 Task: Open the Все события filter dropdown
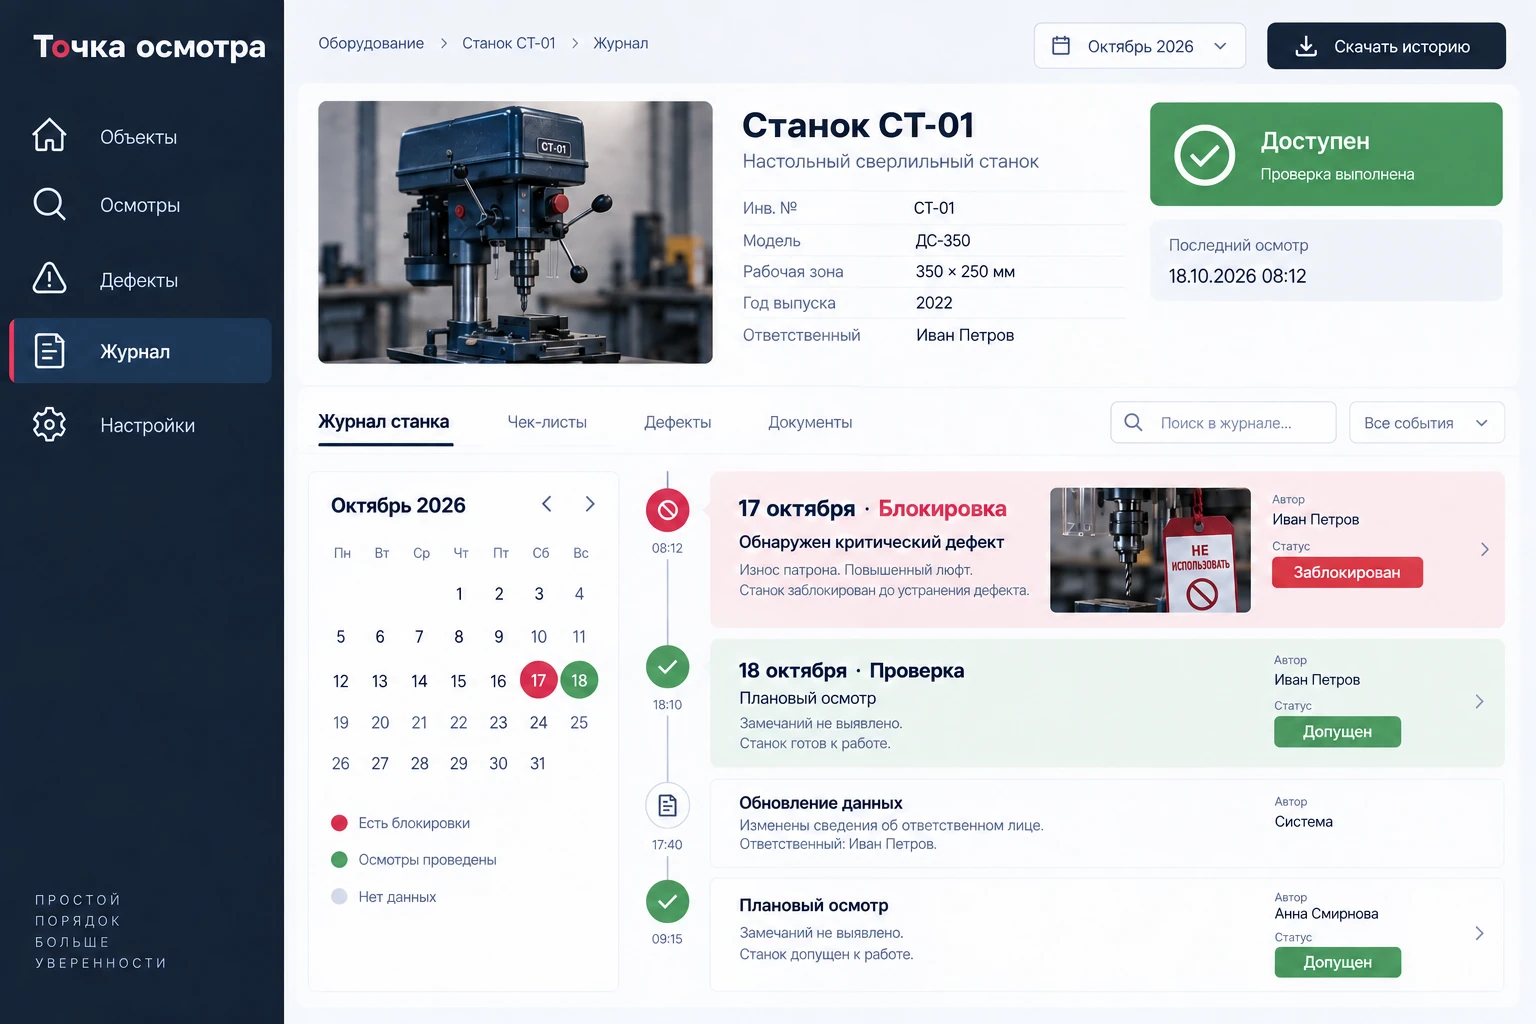[1426, 422]
